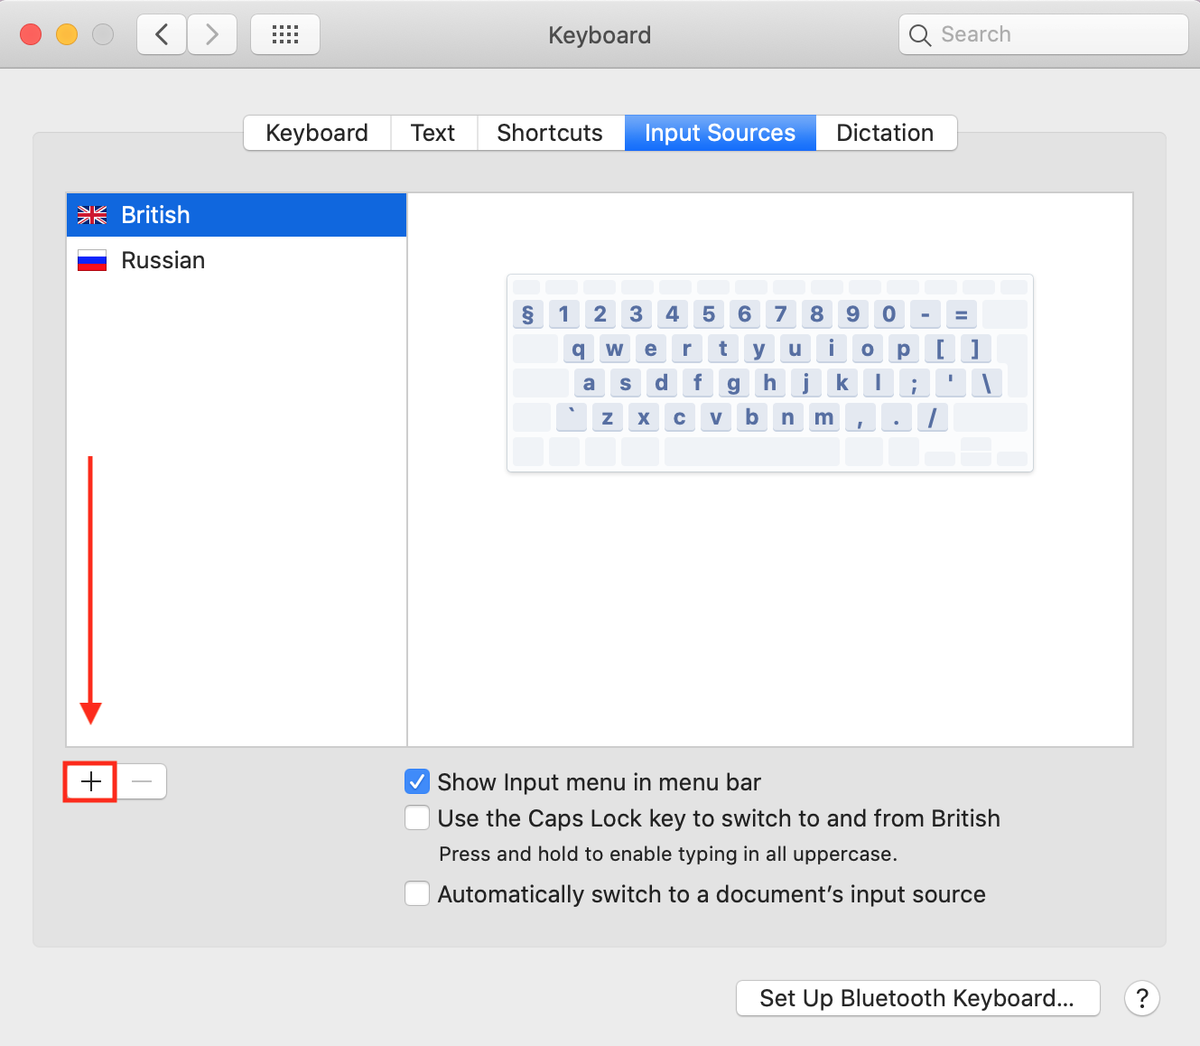This screenshot has height=1046, width=1200.
Task: Click the back arrow in the toolbar
Action: coord(161,33)
